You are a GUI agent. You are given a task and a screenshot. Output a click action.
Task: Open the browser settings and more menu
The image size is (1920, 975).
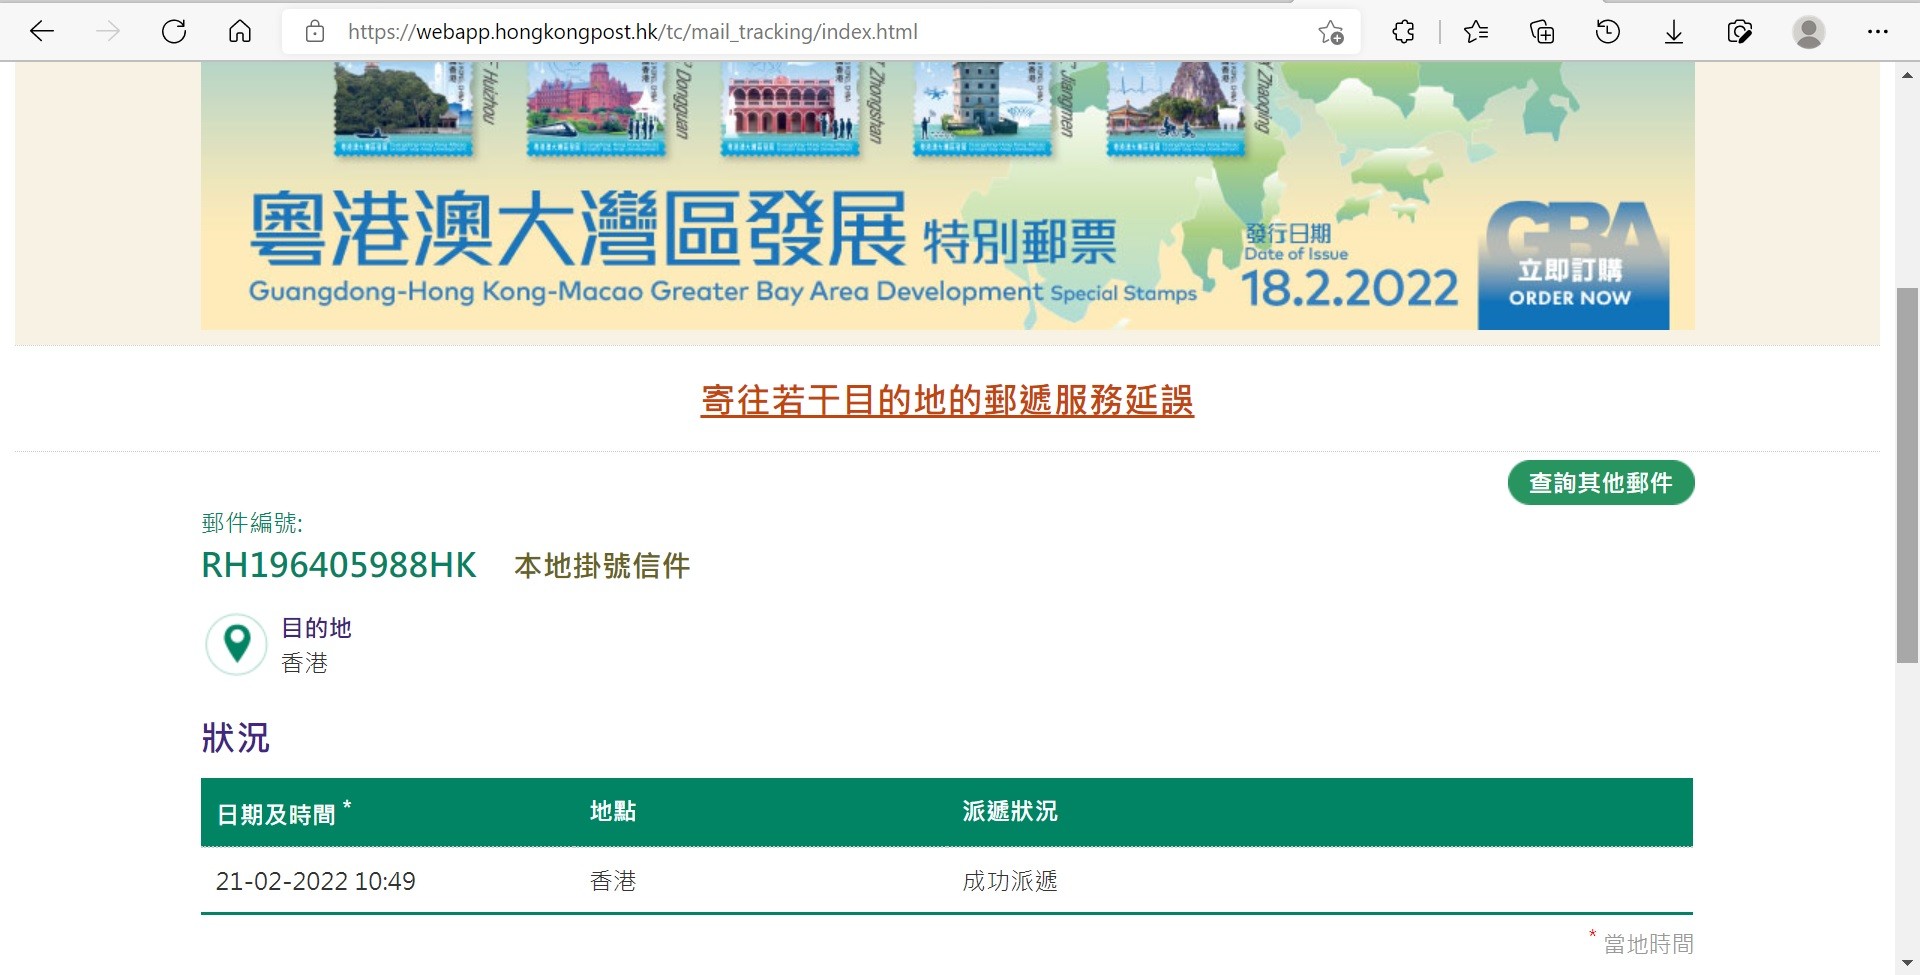1878,32
